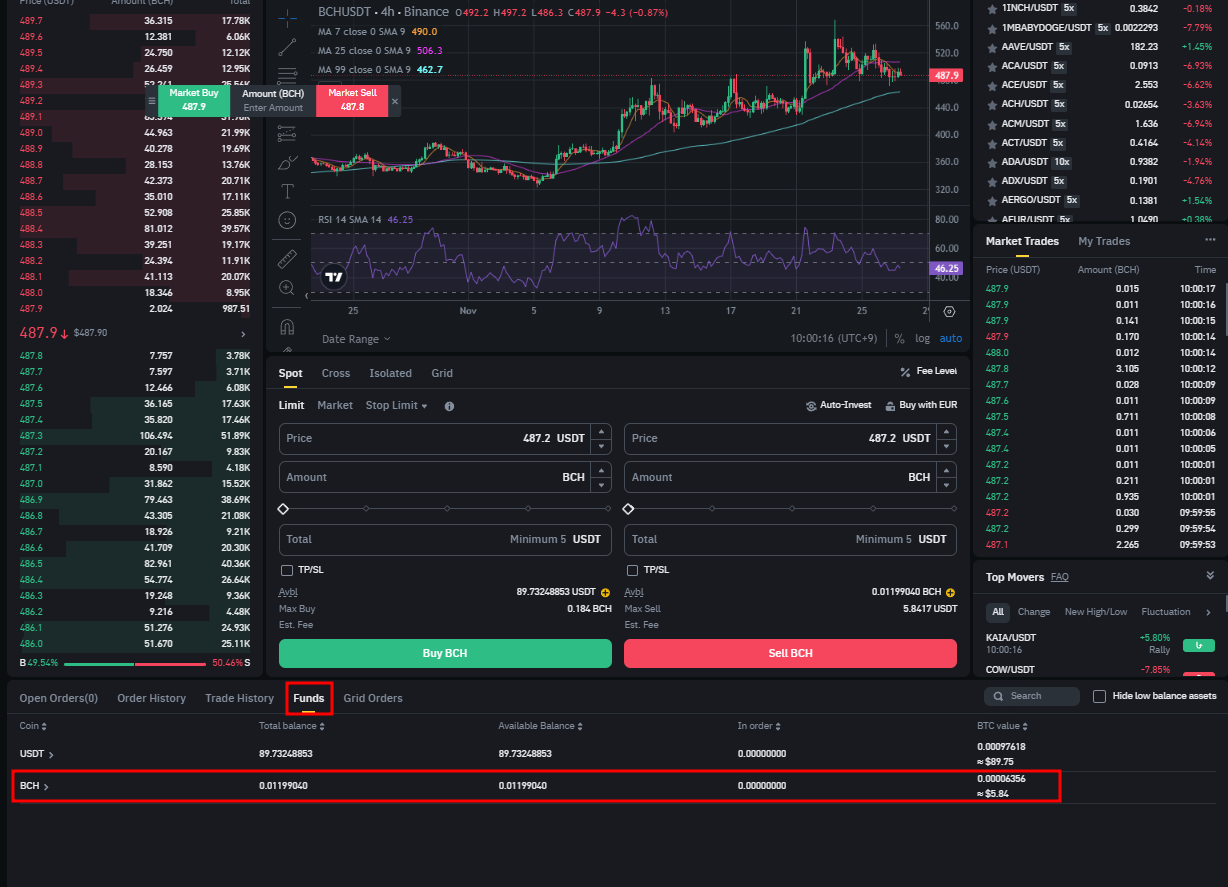Enable TP/SL on buy side
Image resolution: width=1228 pixels, height=887 pixels.
tap(287, 570)
